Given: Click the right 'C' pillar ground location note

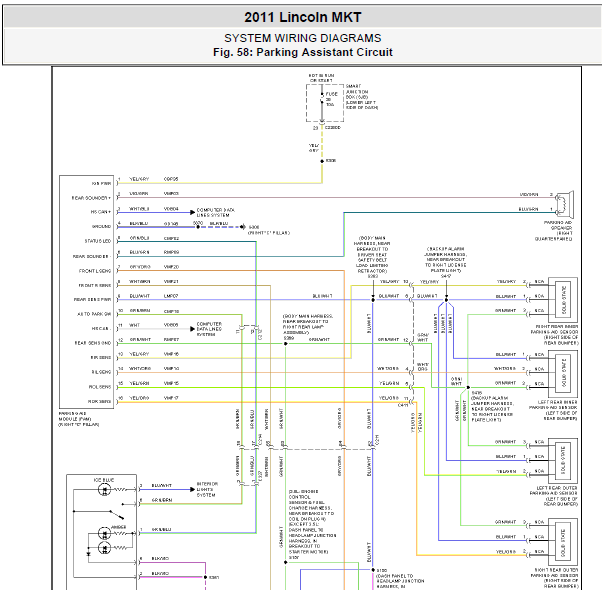Looking at the screenshot, I should click(x=269, y=233).
